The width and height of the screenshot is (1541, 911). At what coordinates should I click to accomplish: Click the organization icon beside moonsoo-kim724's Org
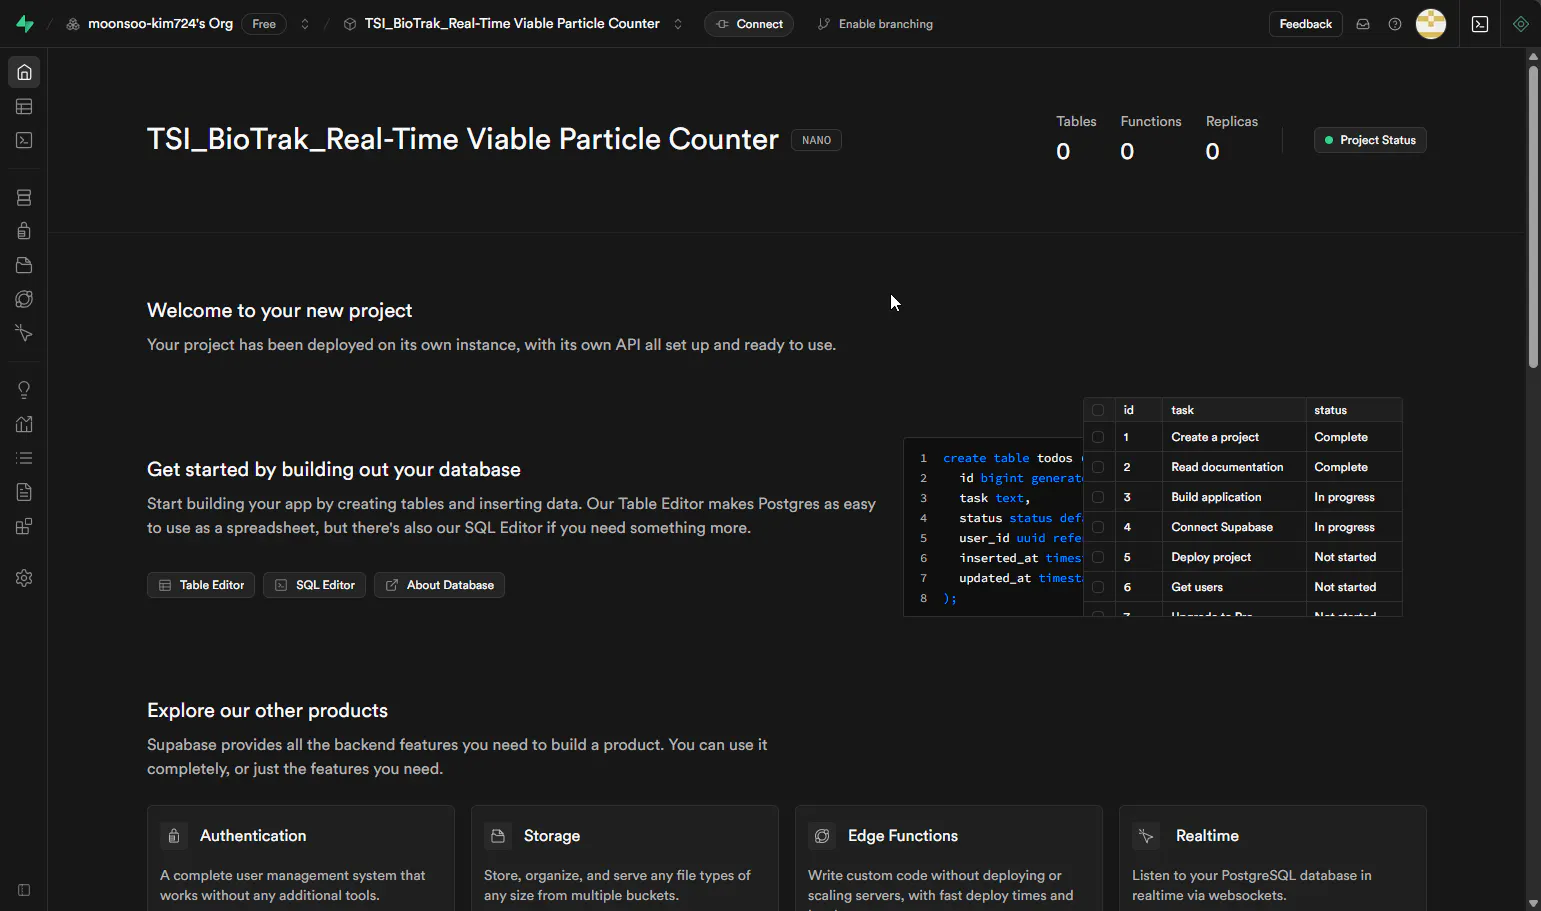coord(73,24)
